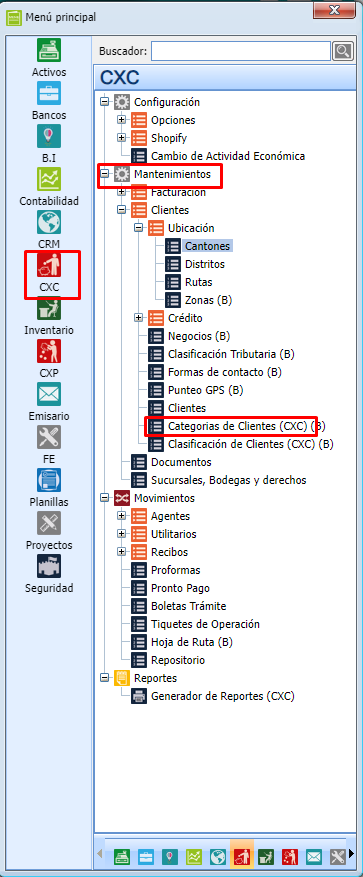
Task: Expand the Opciones node
Action: (x=121, y=120)
